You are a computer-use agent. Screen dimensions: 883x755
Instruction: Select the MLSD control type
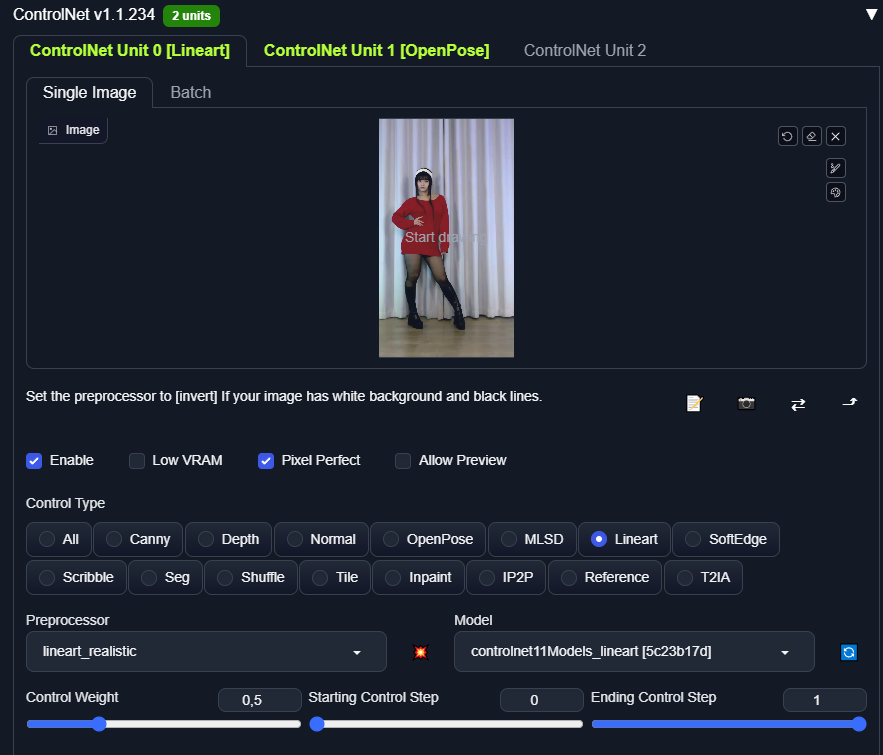[x=532, y=539]
